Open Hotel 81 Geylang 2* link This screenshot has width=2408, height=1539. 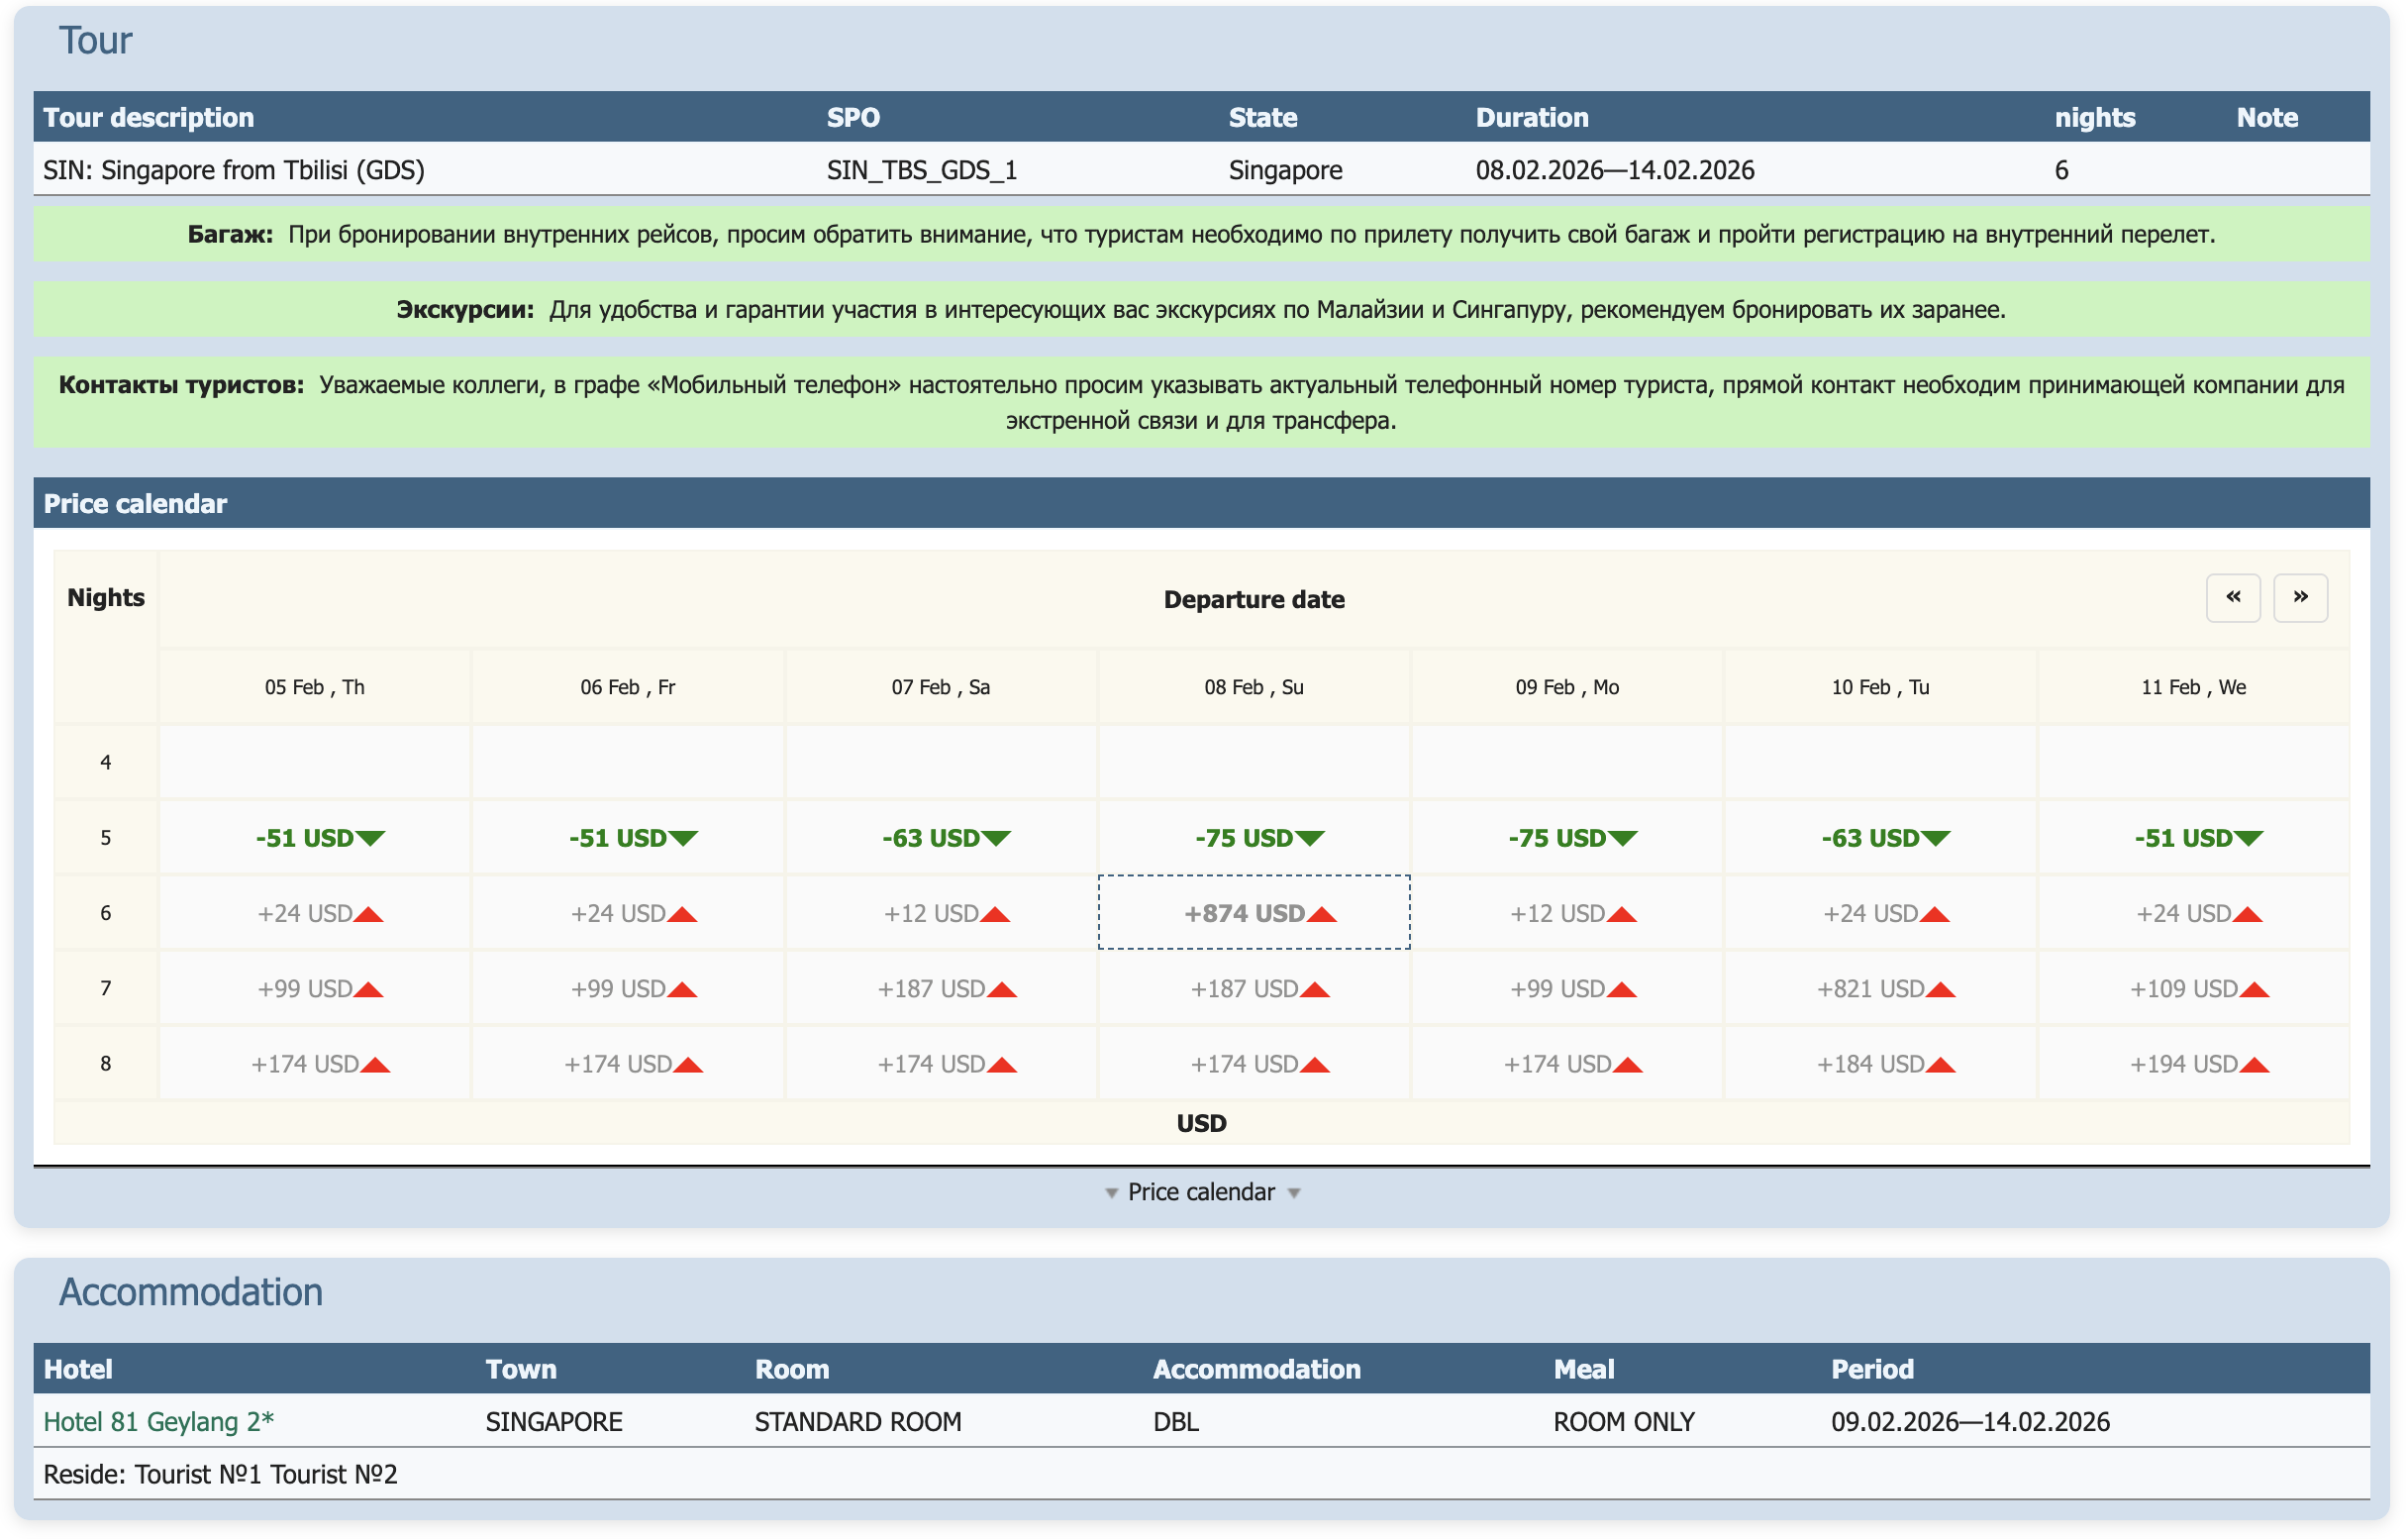158,1422
